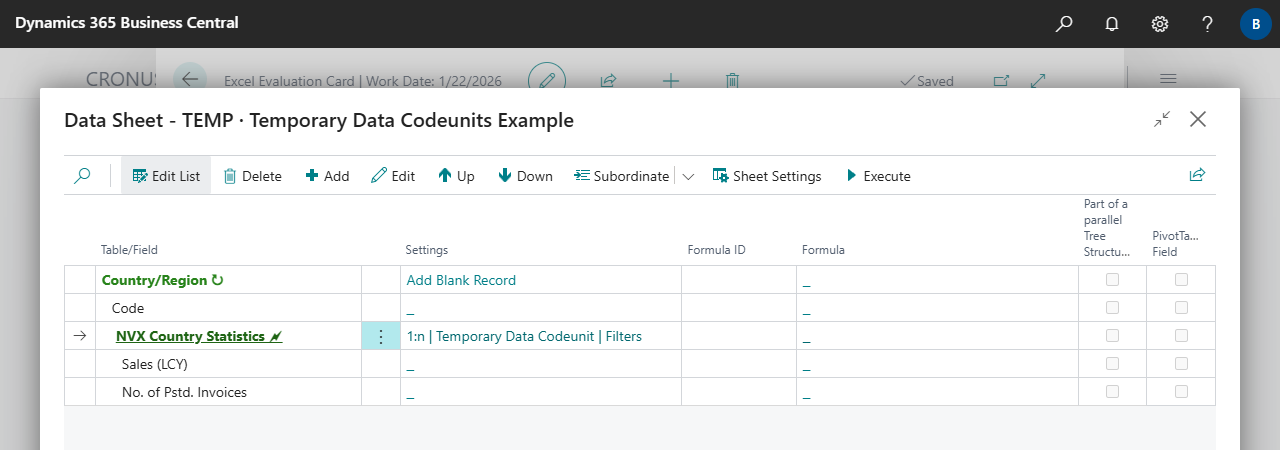The image size is (1280, 450).
Task: Collapse the Data Sheet dialog
Action: pos(1162,119)
